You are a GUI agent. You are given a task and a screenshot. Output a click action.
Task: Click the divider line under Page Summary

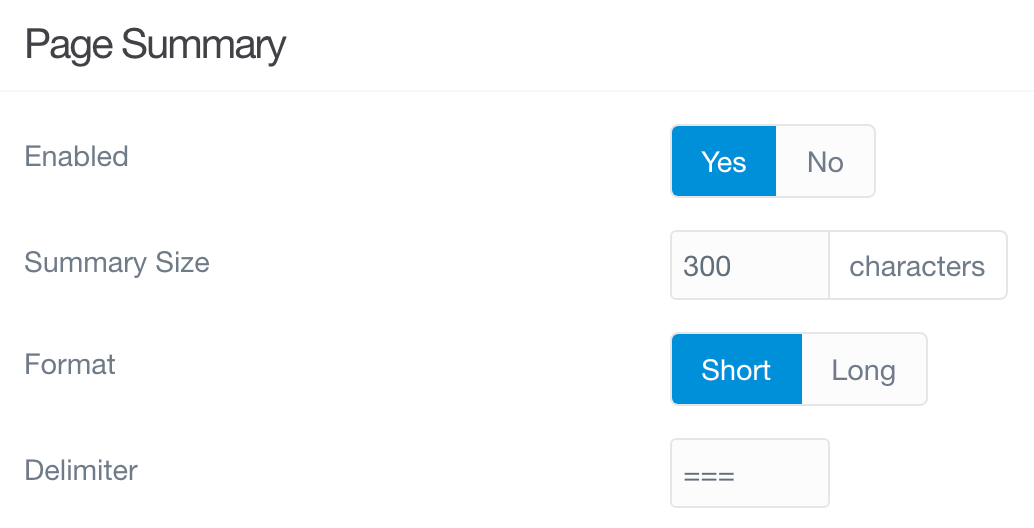[517, 92]
